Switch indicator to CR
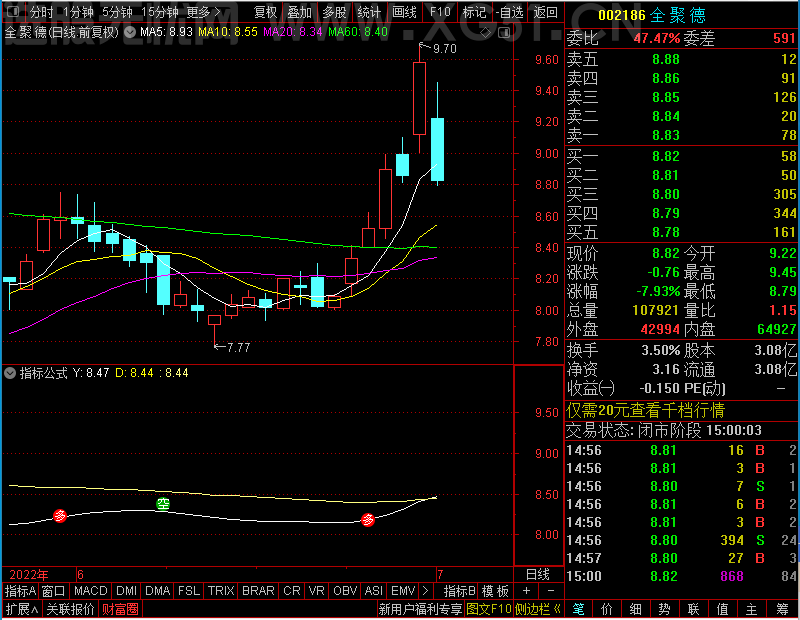This screenshot has width=800, height=620. coord(291,591)
